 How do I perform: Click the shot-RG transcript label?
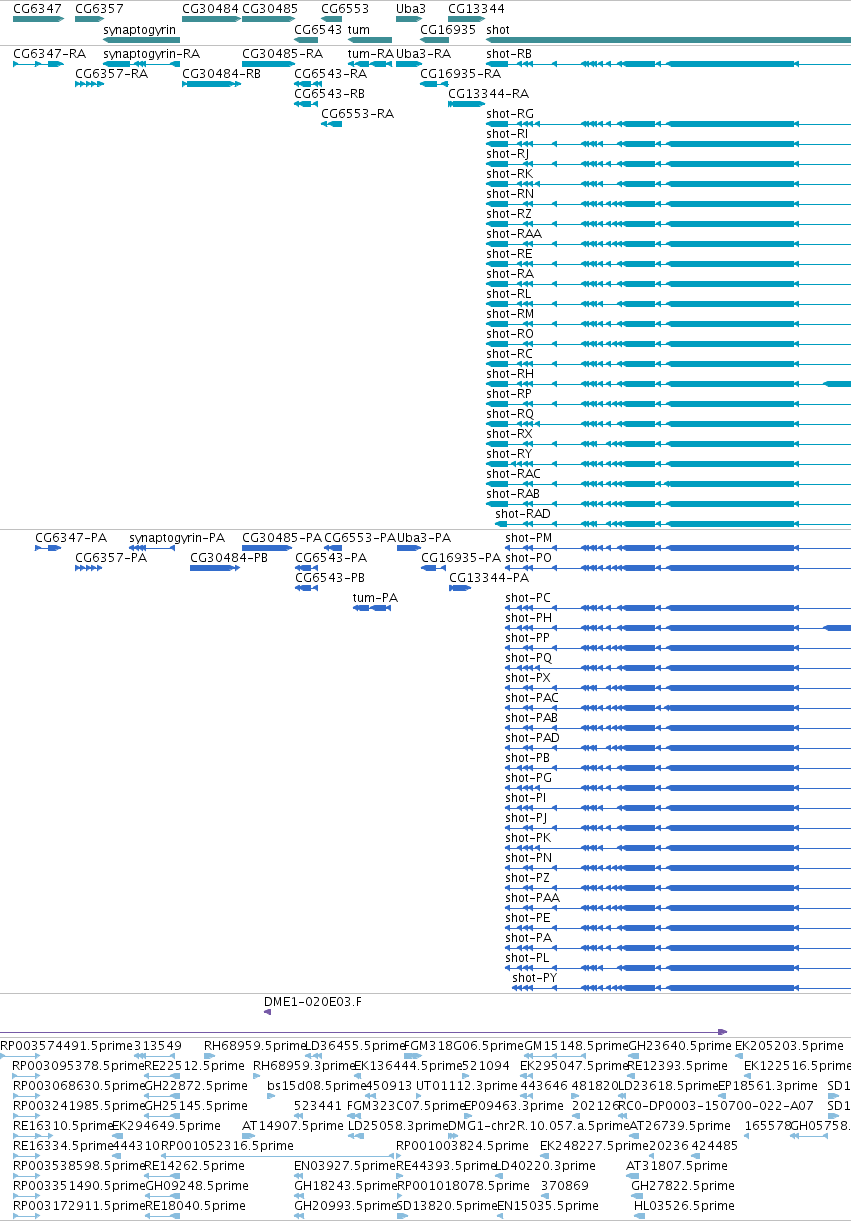[510, 114]
